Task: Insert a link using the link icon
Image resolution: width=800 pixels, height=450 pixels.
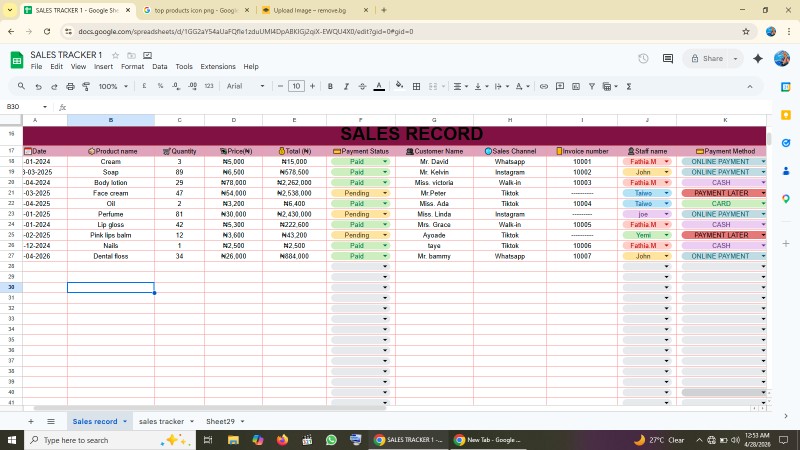Action: click(x=544, y=87)
